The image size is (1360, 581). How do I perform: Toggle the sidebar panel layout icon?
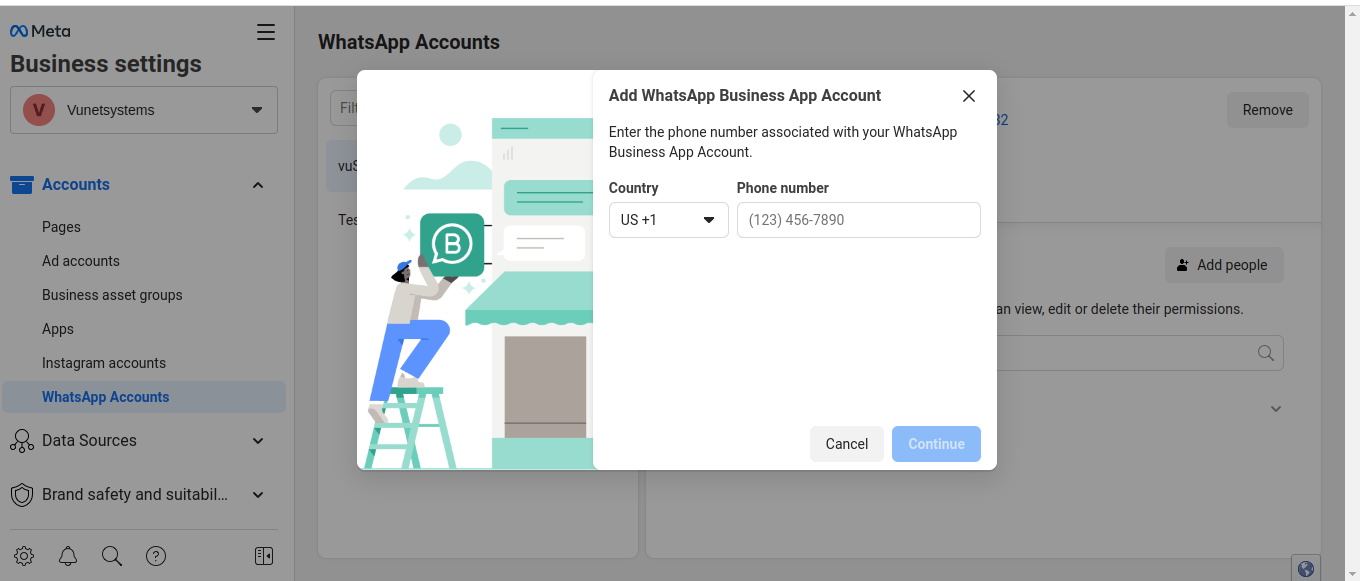(264, 556)
